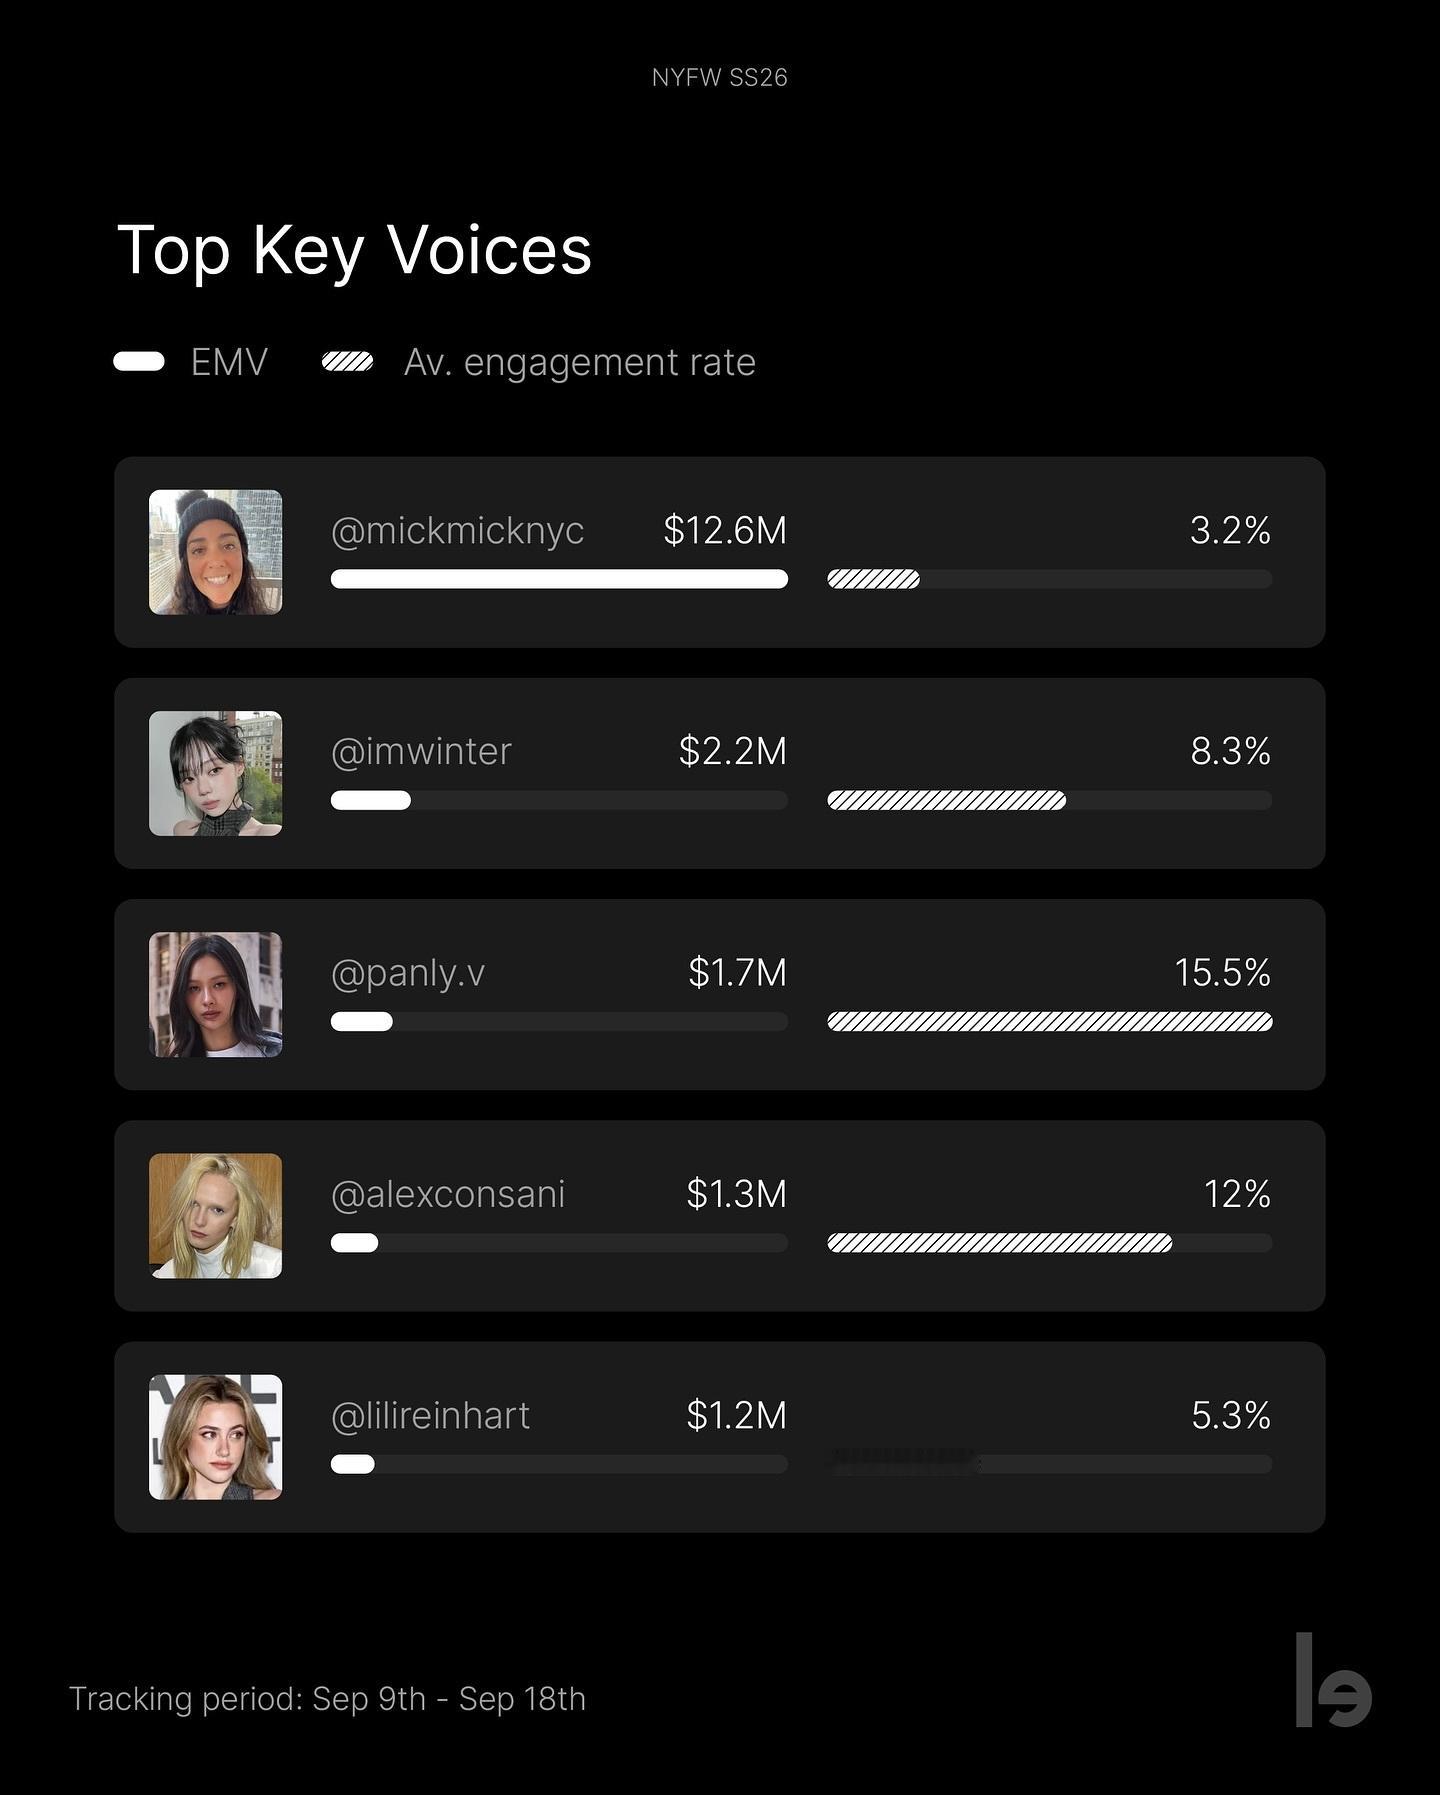The height and width of the screenshot is (1795, 1440).
Task: Open @mickmicknyc profile photo
Action: 215,552
